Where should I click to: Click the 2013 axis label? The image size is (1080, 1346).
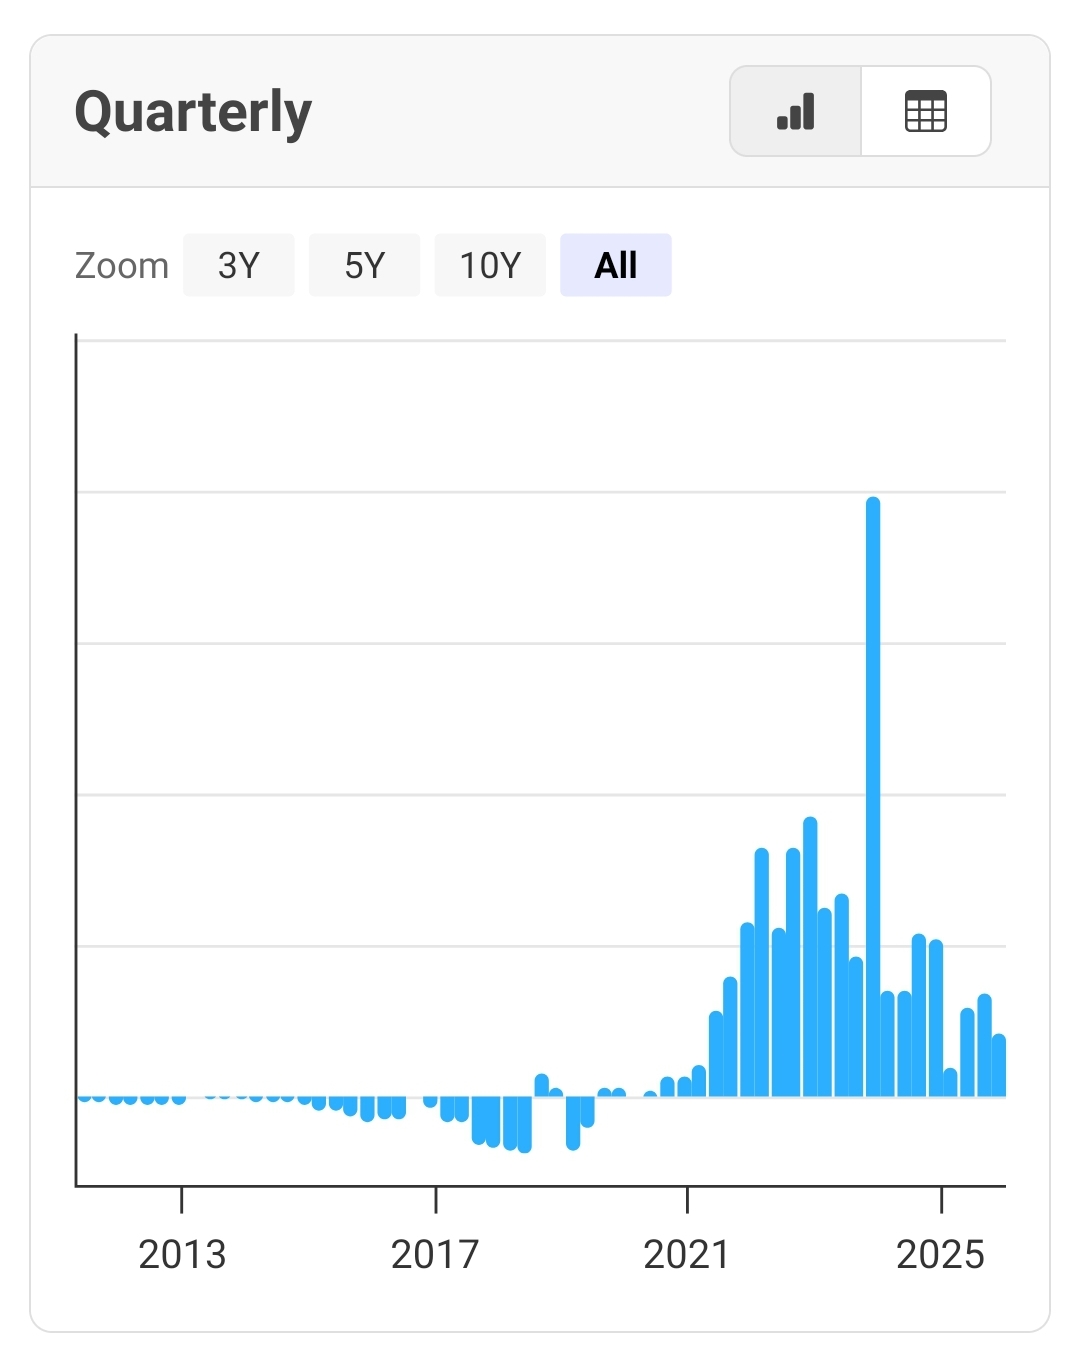pos(182,1254)
